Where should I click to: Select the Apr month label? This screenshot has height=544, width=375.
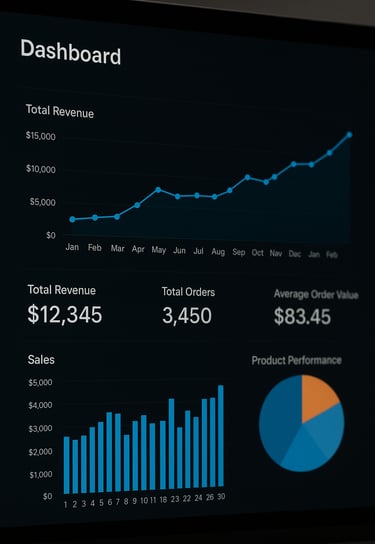[x=138, y=249]
